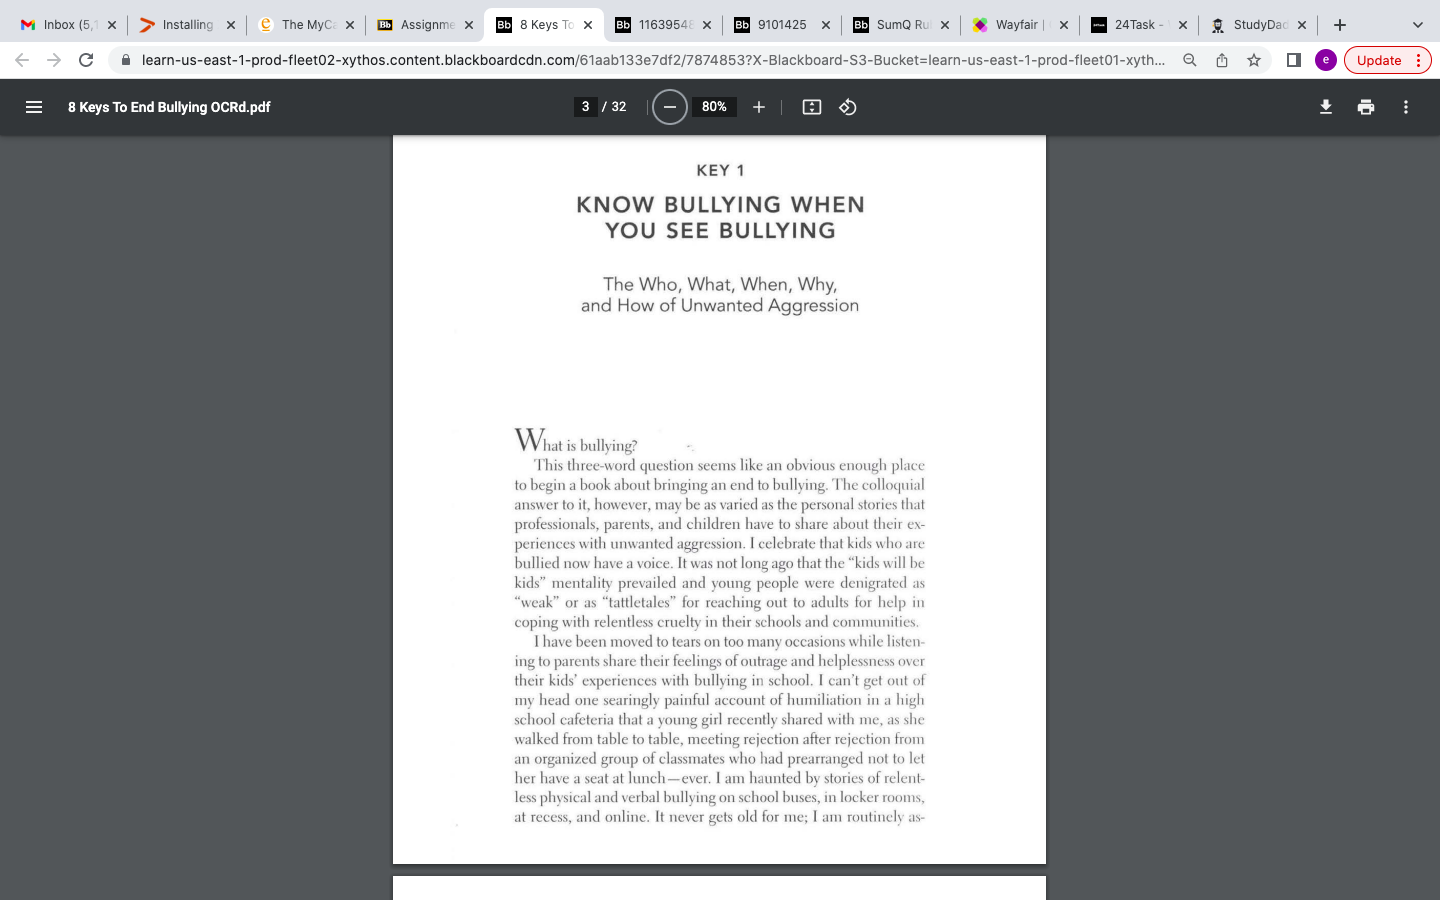Image resolution: width=1440 pixels, height=900 pixels.
Task: Print the PDF document
Action: coord(1366,107)
